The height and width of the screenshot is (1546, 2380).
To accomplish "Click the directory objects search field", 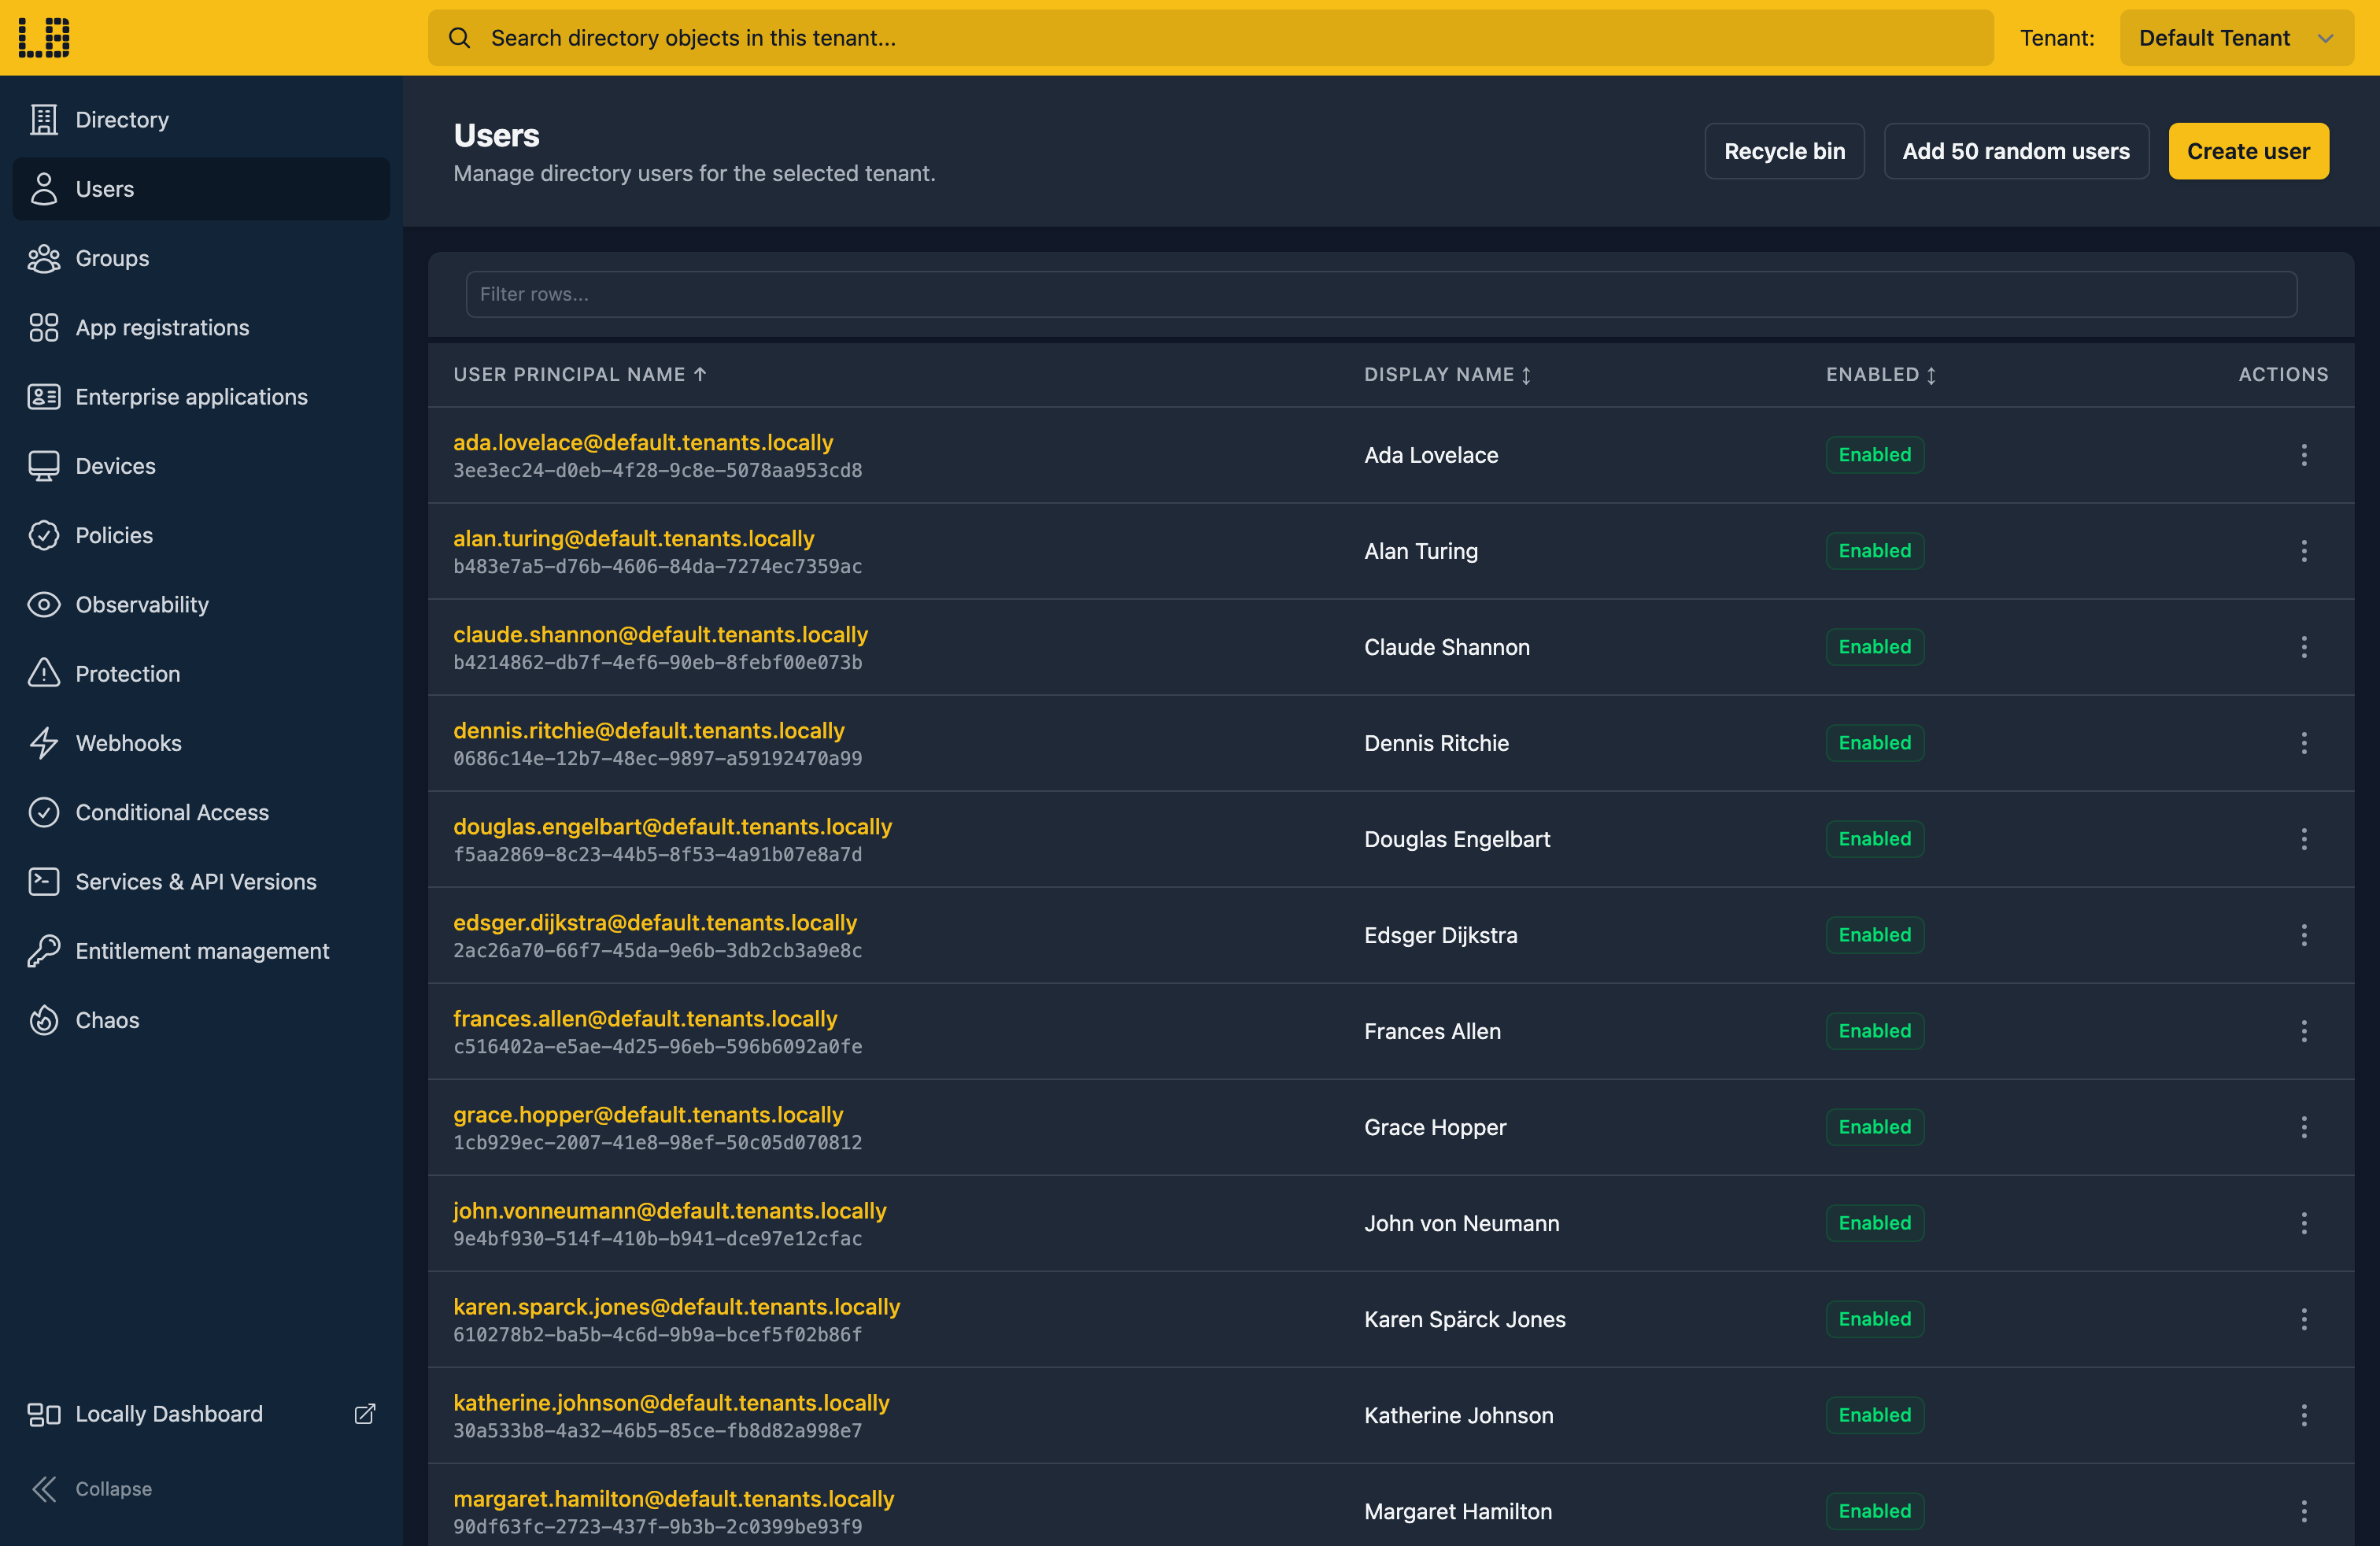I will 1210,38.
